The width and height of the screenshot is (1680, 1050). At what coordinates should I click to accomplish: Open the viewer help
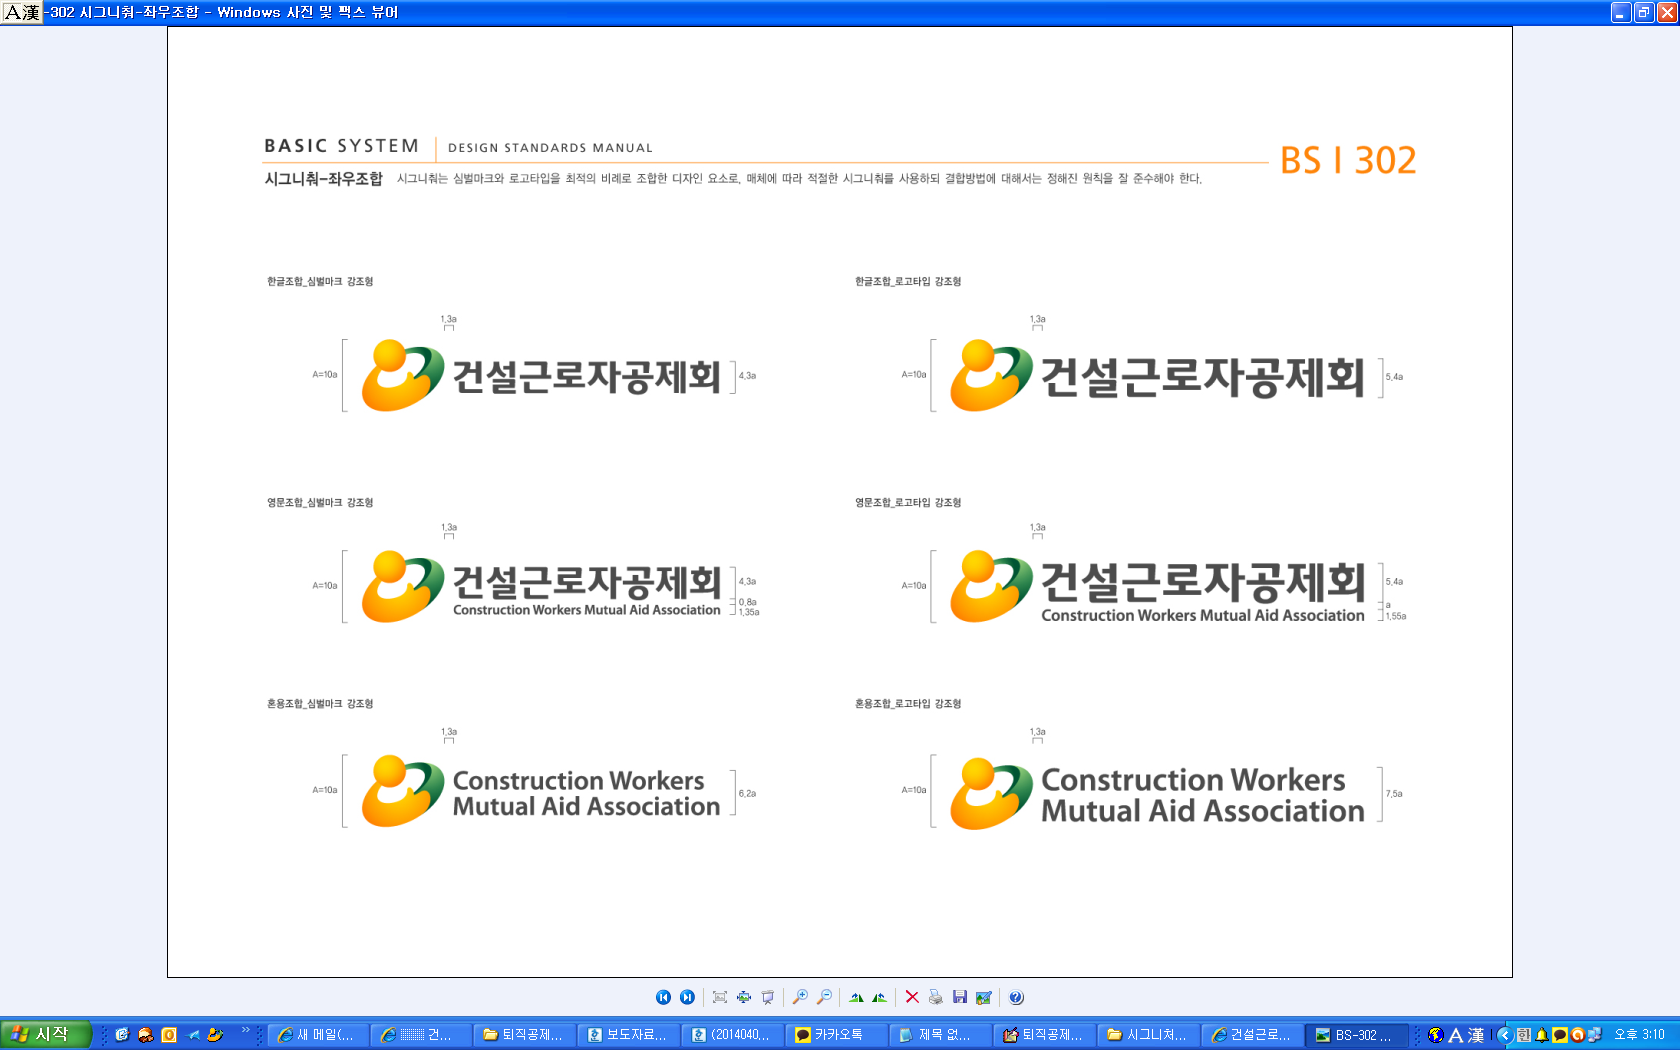[x=1016, y=997]
